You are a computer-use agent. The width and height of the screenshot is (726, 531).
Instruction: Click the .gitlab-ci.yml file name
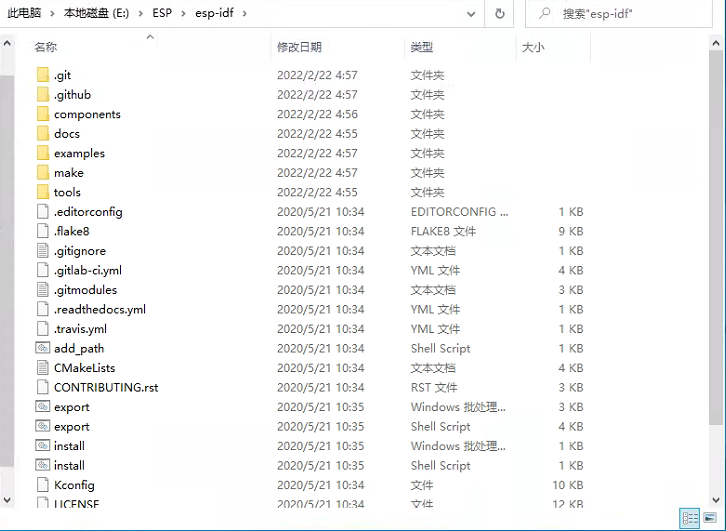pyautogui.click(x=88, y=270)
